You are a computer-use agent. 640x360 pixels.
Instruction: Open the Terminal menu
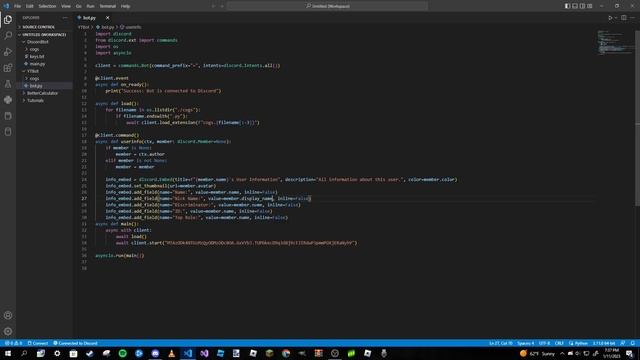pyautogui.click(x=108, y=6)
